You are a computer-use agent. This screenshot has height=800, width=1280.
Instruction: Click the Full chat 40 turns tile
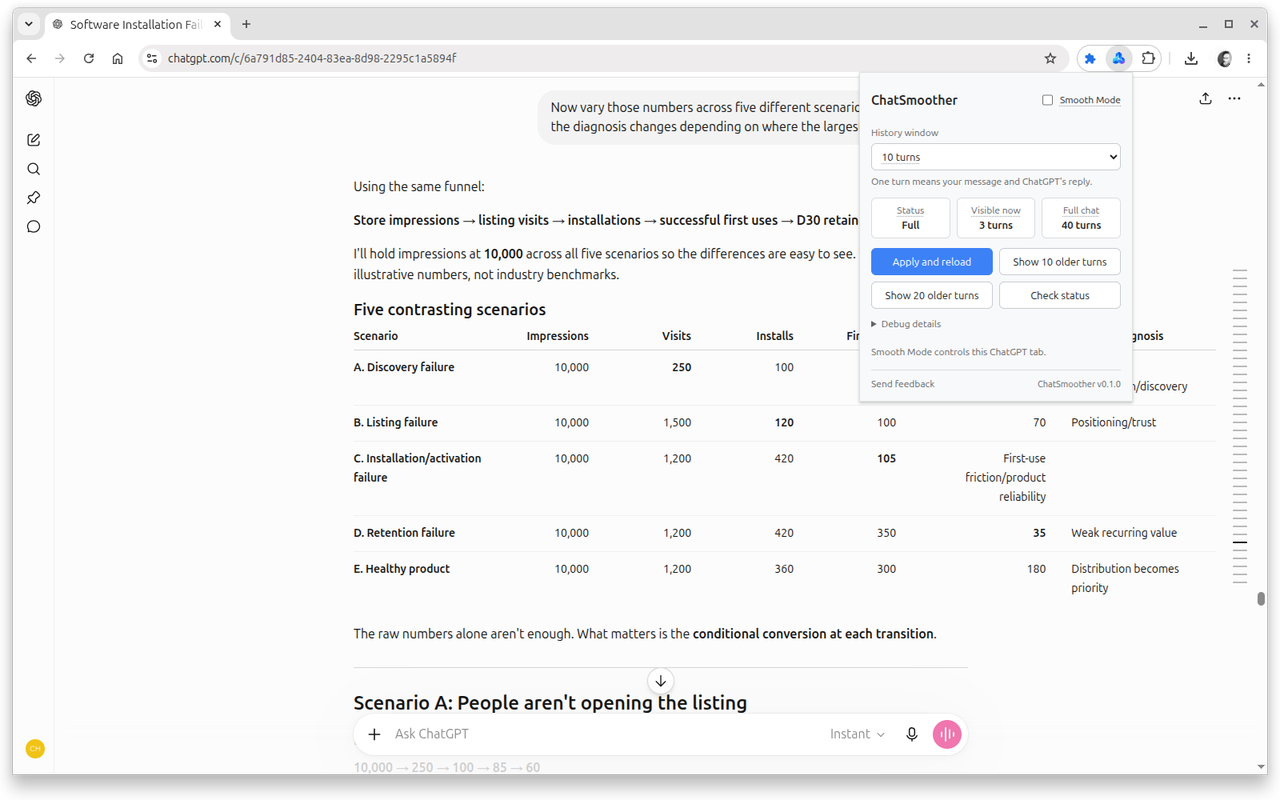coord(1081,218)
